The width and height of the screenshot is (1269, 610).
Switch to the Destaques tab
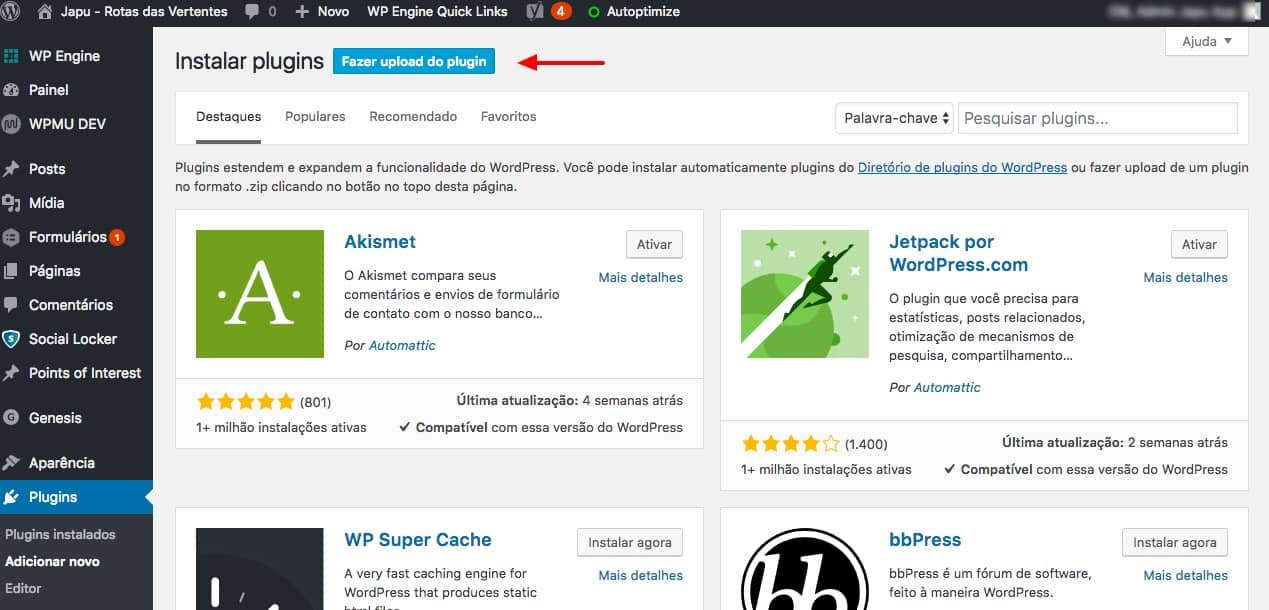coord(229,117)
